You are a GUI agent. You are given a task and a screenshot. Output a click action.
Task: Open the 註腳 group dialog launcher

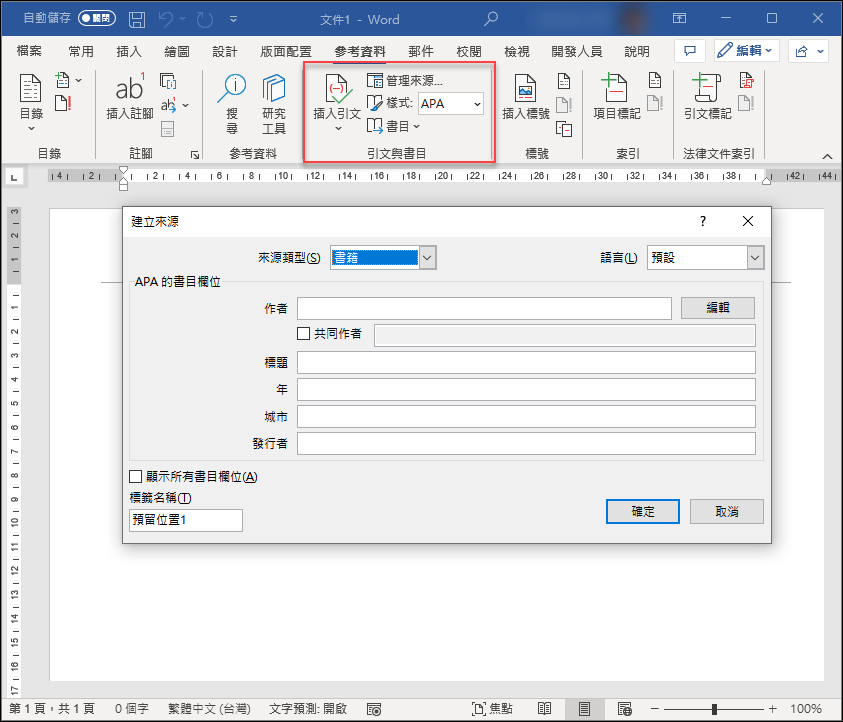point(195,155)
